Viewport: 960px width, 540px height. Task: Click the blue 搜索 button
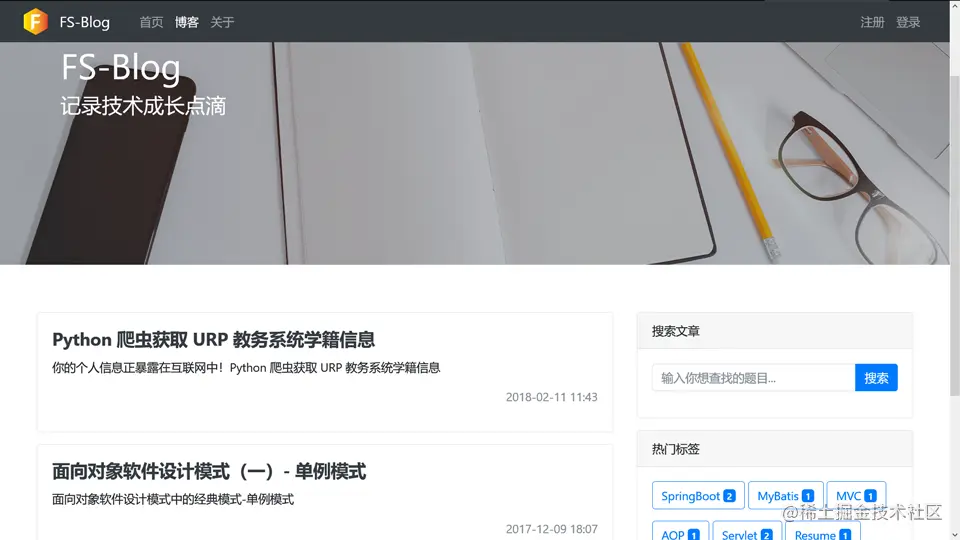coord(876,378)
